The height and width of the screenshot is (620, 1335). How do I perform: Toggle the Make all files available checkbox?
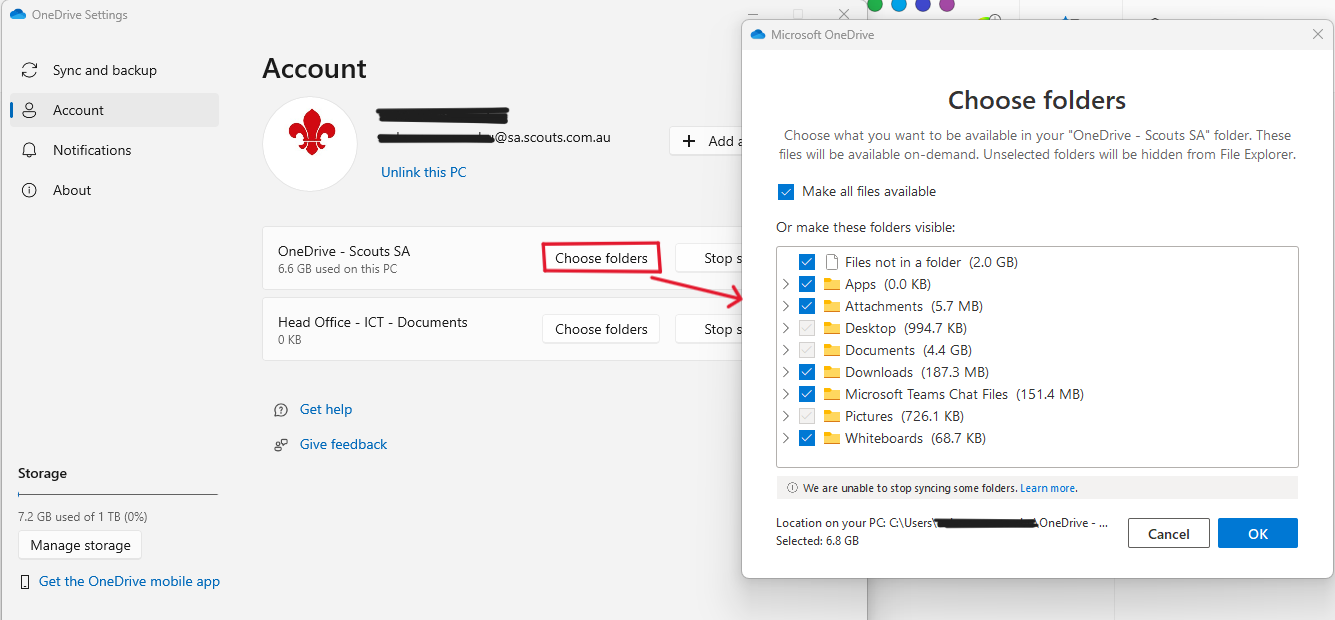click(x=786, y=192)
